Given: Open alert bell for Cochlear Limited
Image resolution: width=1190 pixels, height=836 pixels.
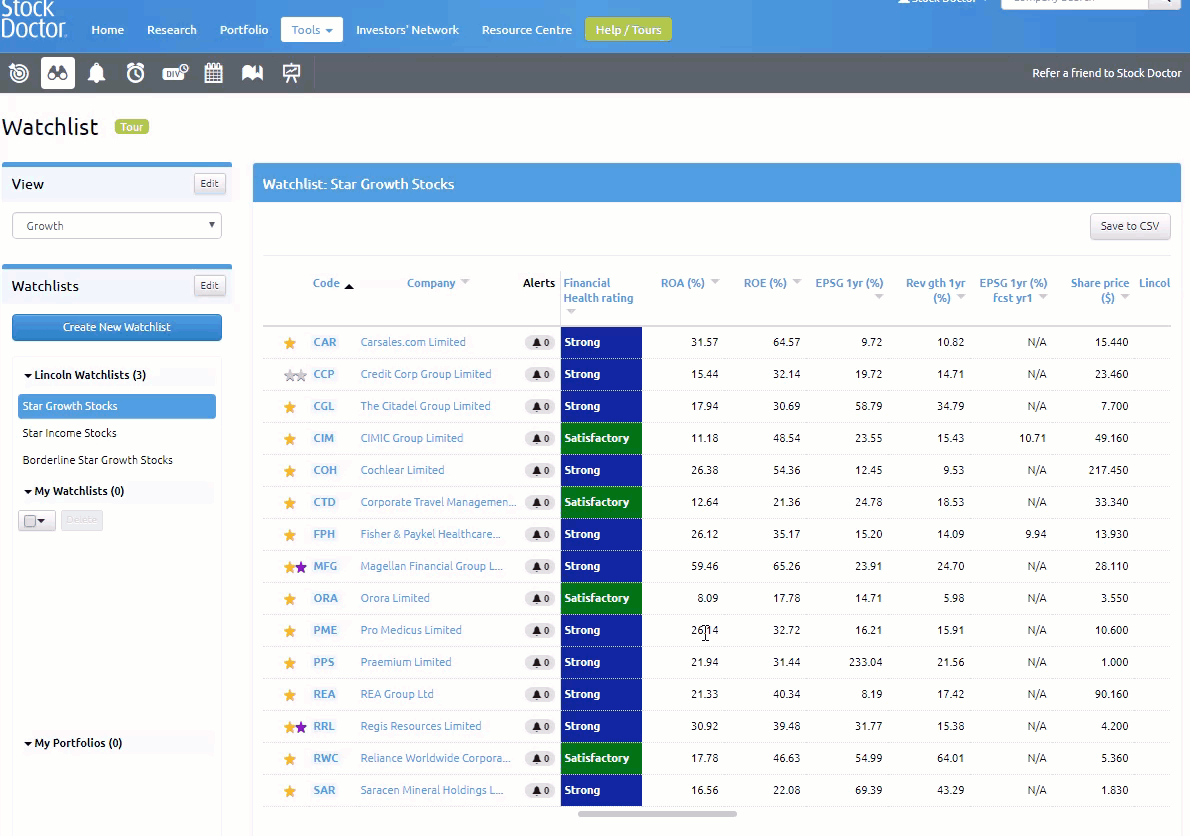Looking at the screenshot, I should click(x=540, y=470).
